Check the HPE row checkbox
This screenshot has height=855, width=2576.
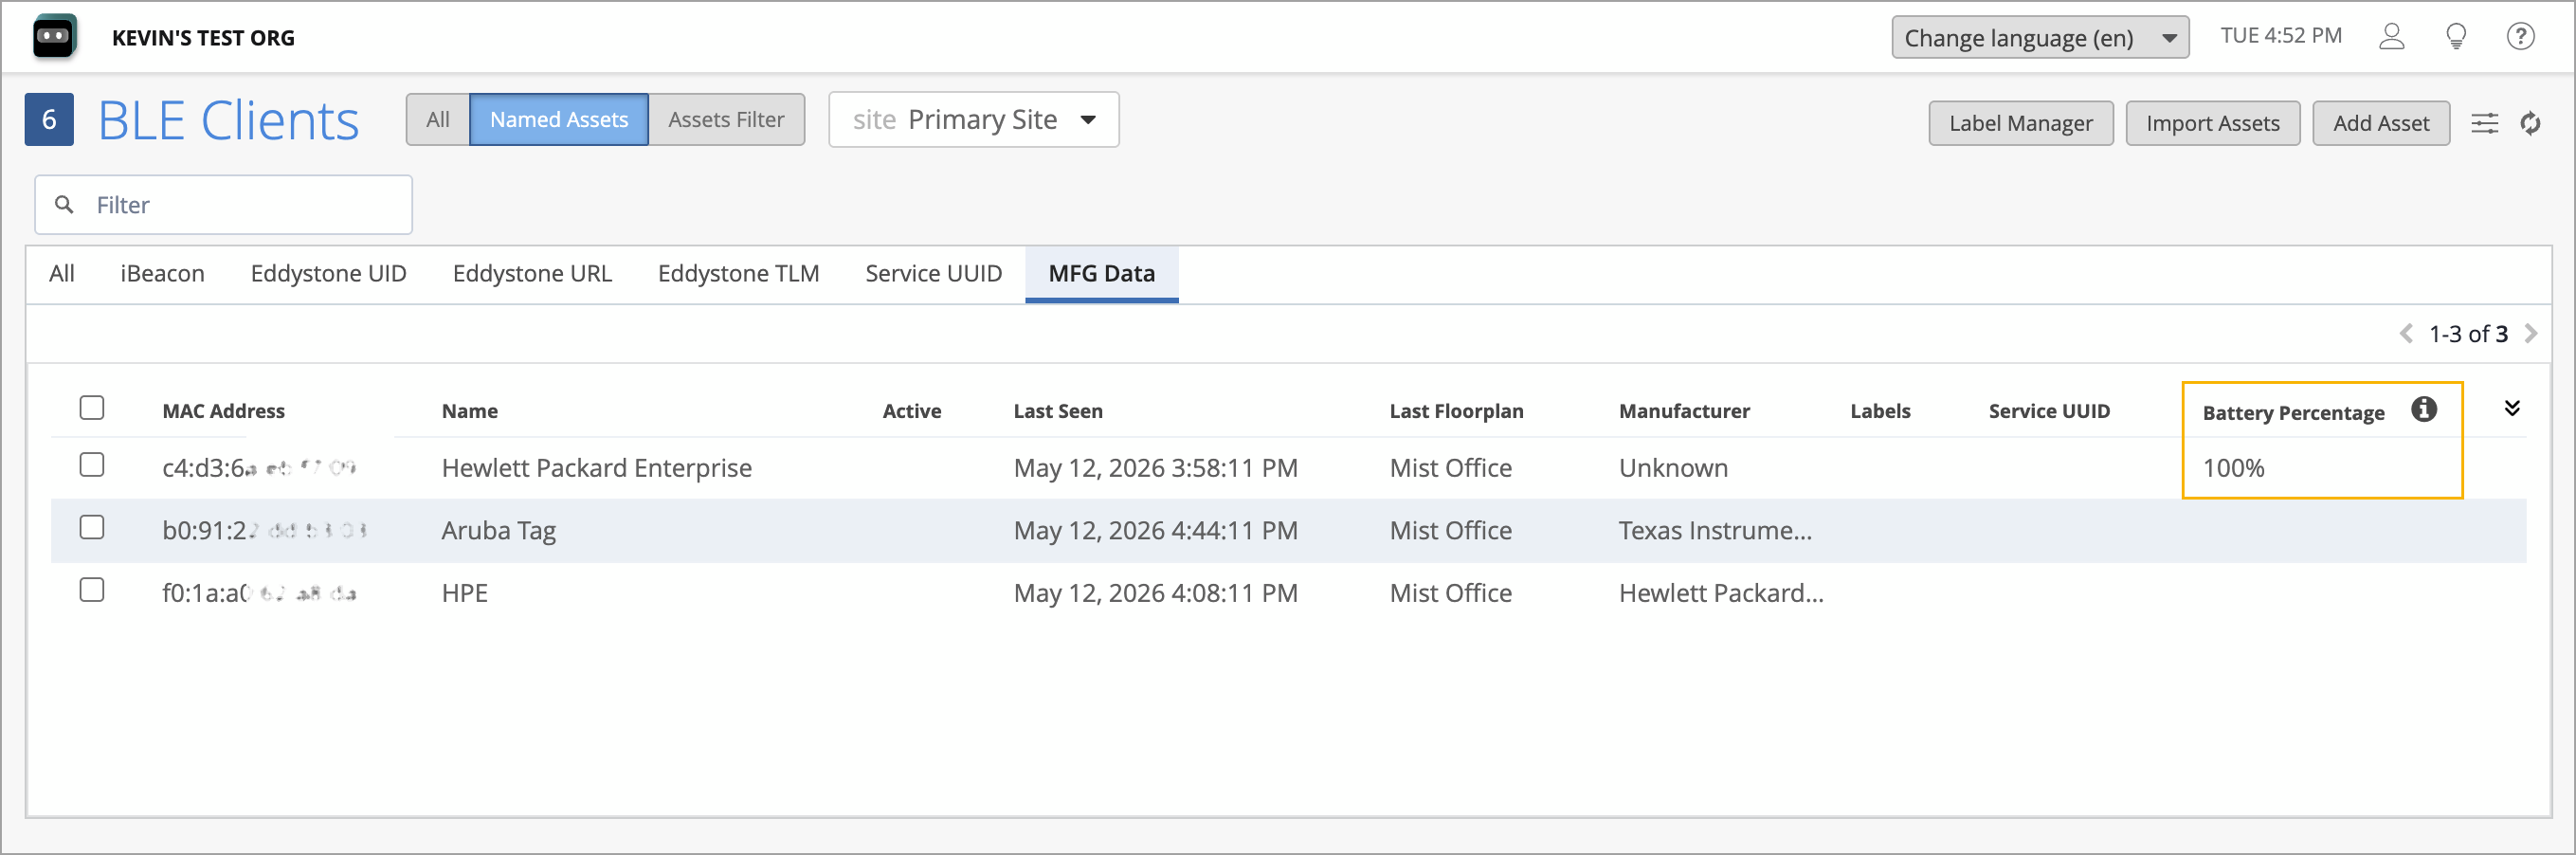pos(92,590)
